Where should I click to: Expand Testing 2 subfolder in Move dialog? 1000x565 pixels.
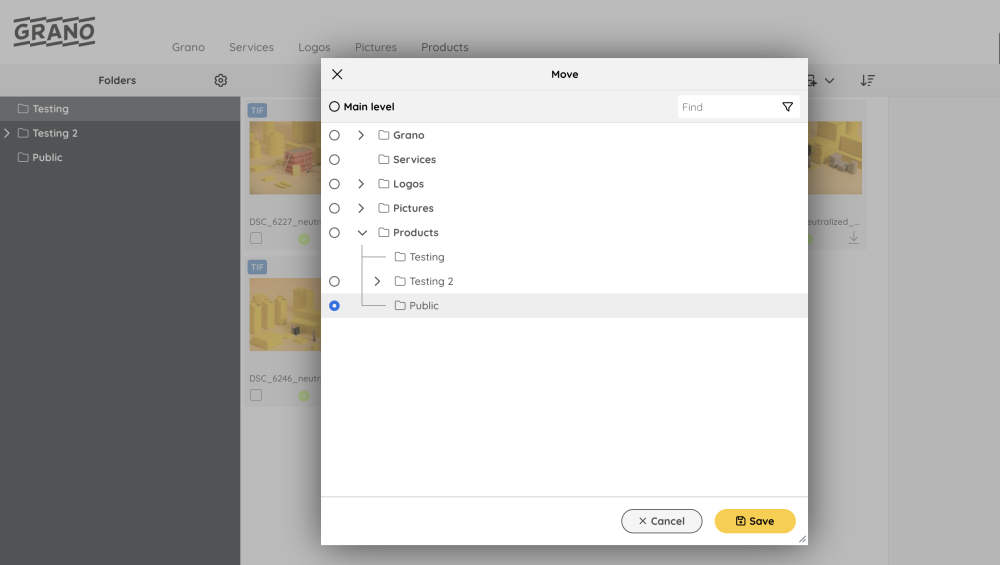click(378, 281)
